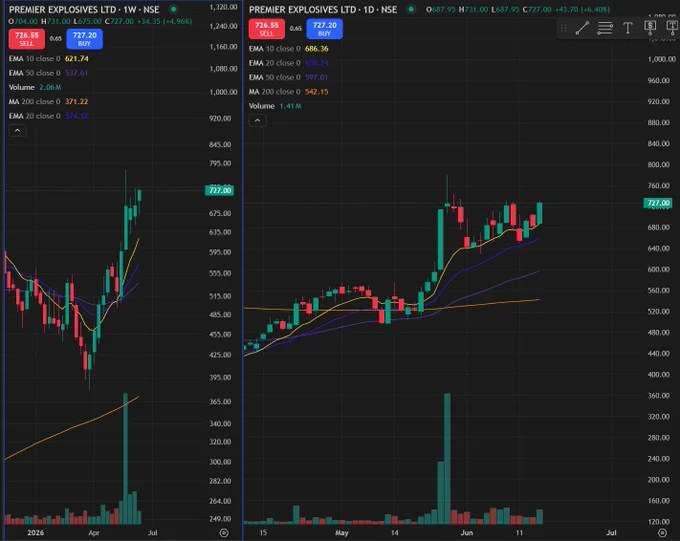Viewport: 680px width, 541px height.
Task: Select weekly chart EMA 10 legend
Action: point(49,59)
